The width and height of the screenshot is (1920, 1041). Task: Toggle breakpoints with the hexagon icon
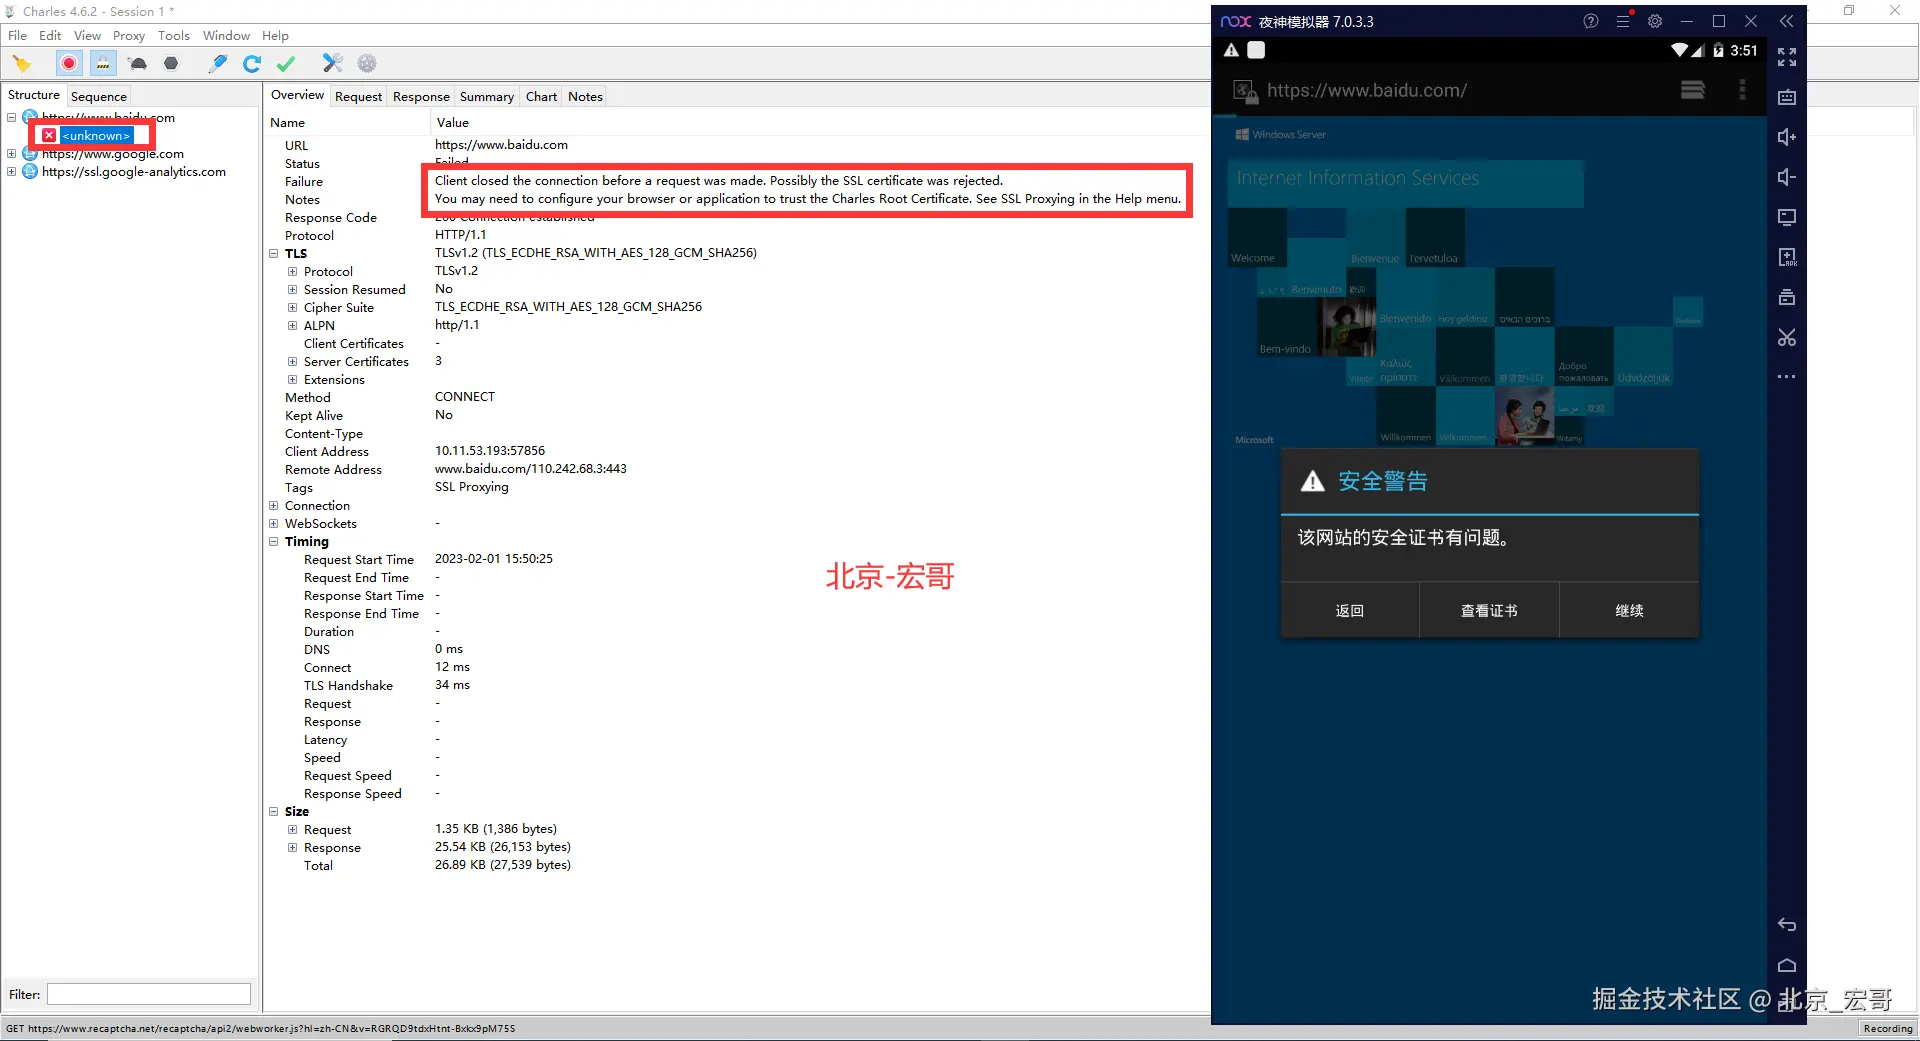171,64
